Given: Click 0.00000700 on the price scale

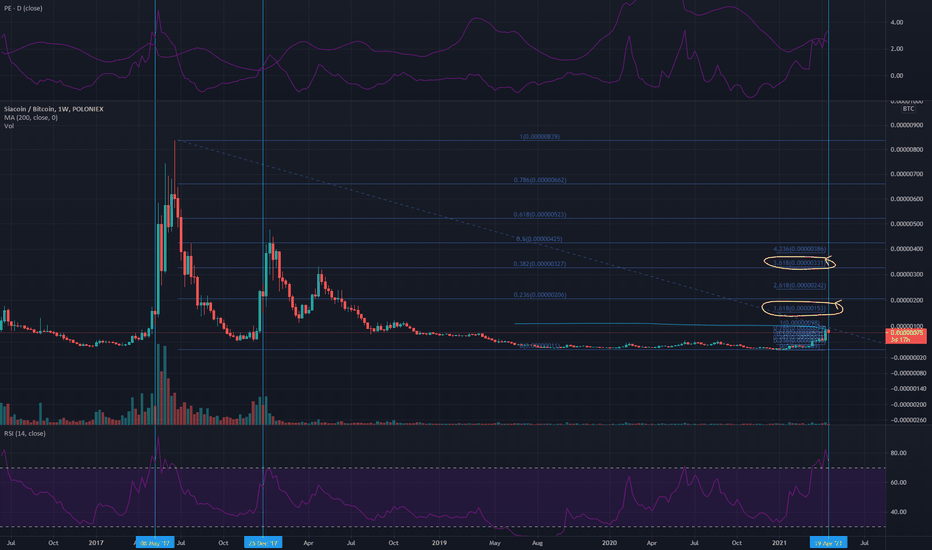Looking at the screenshot, I should coord(906,174).
